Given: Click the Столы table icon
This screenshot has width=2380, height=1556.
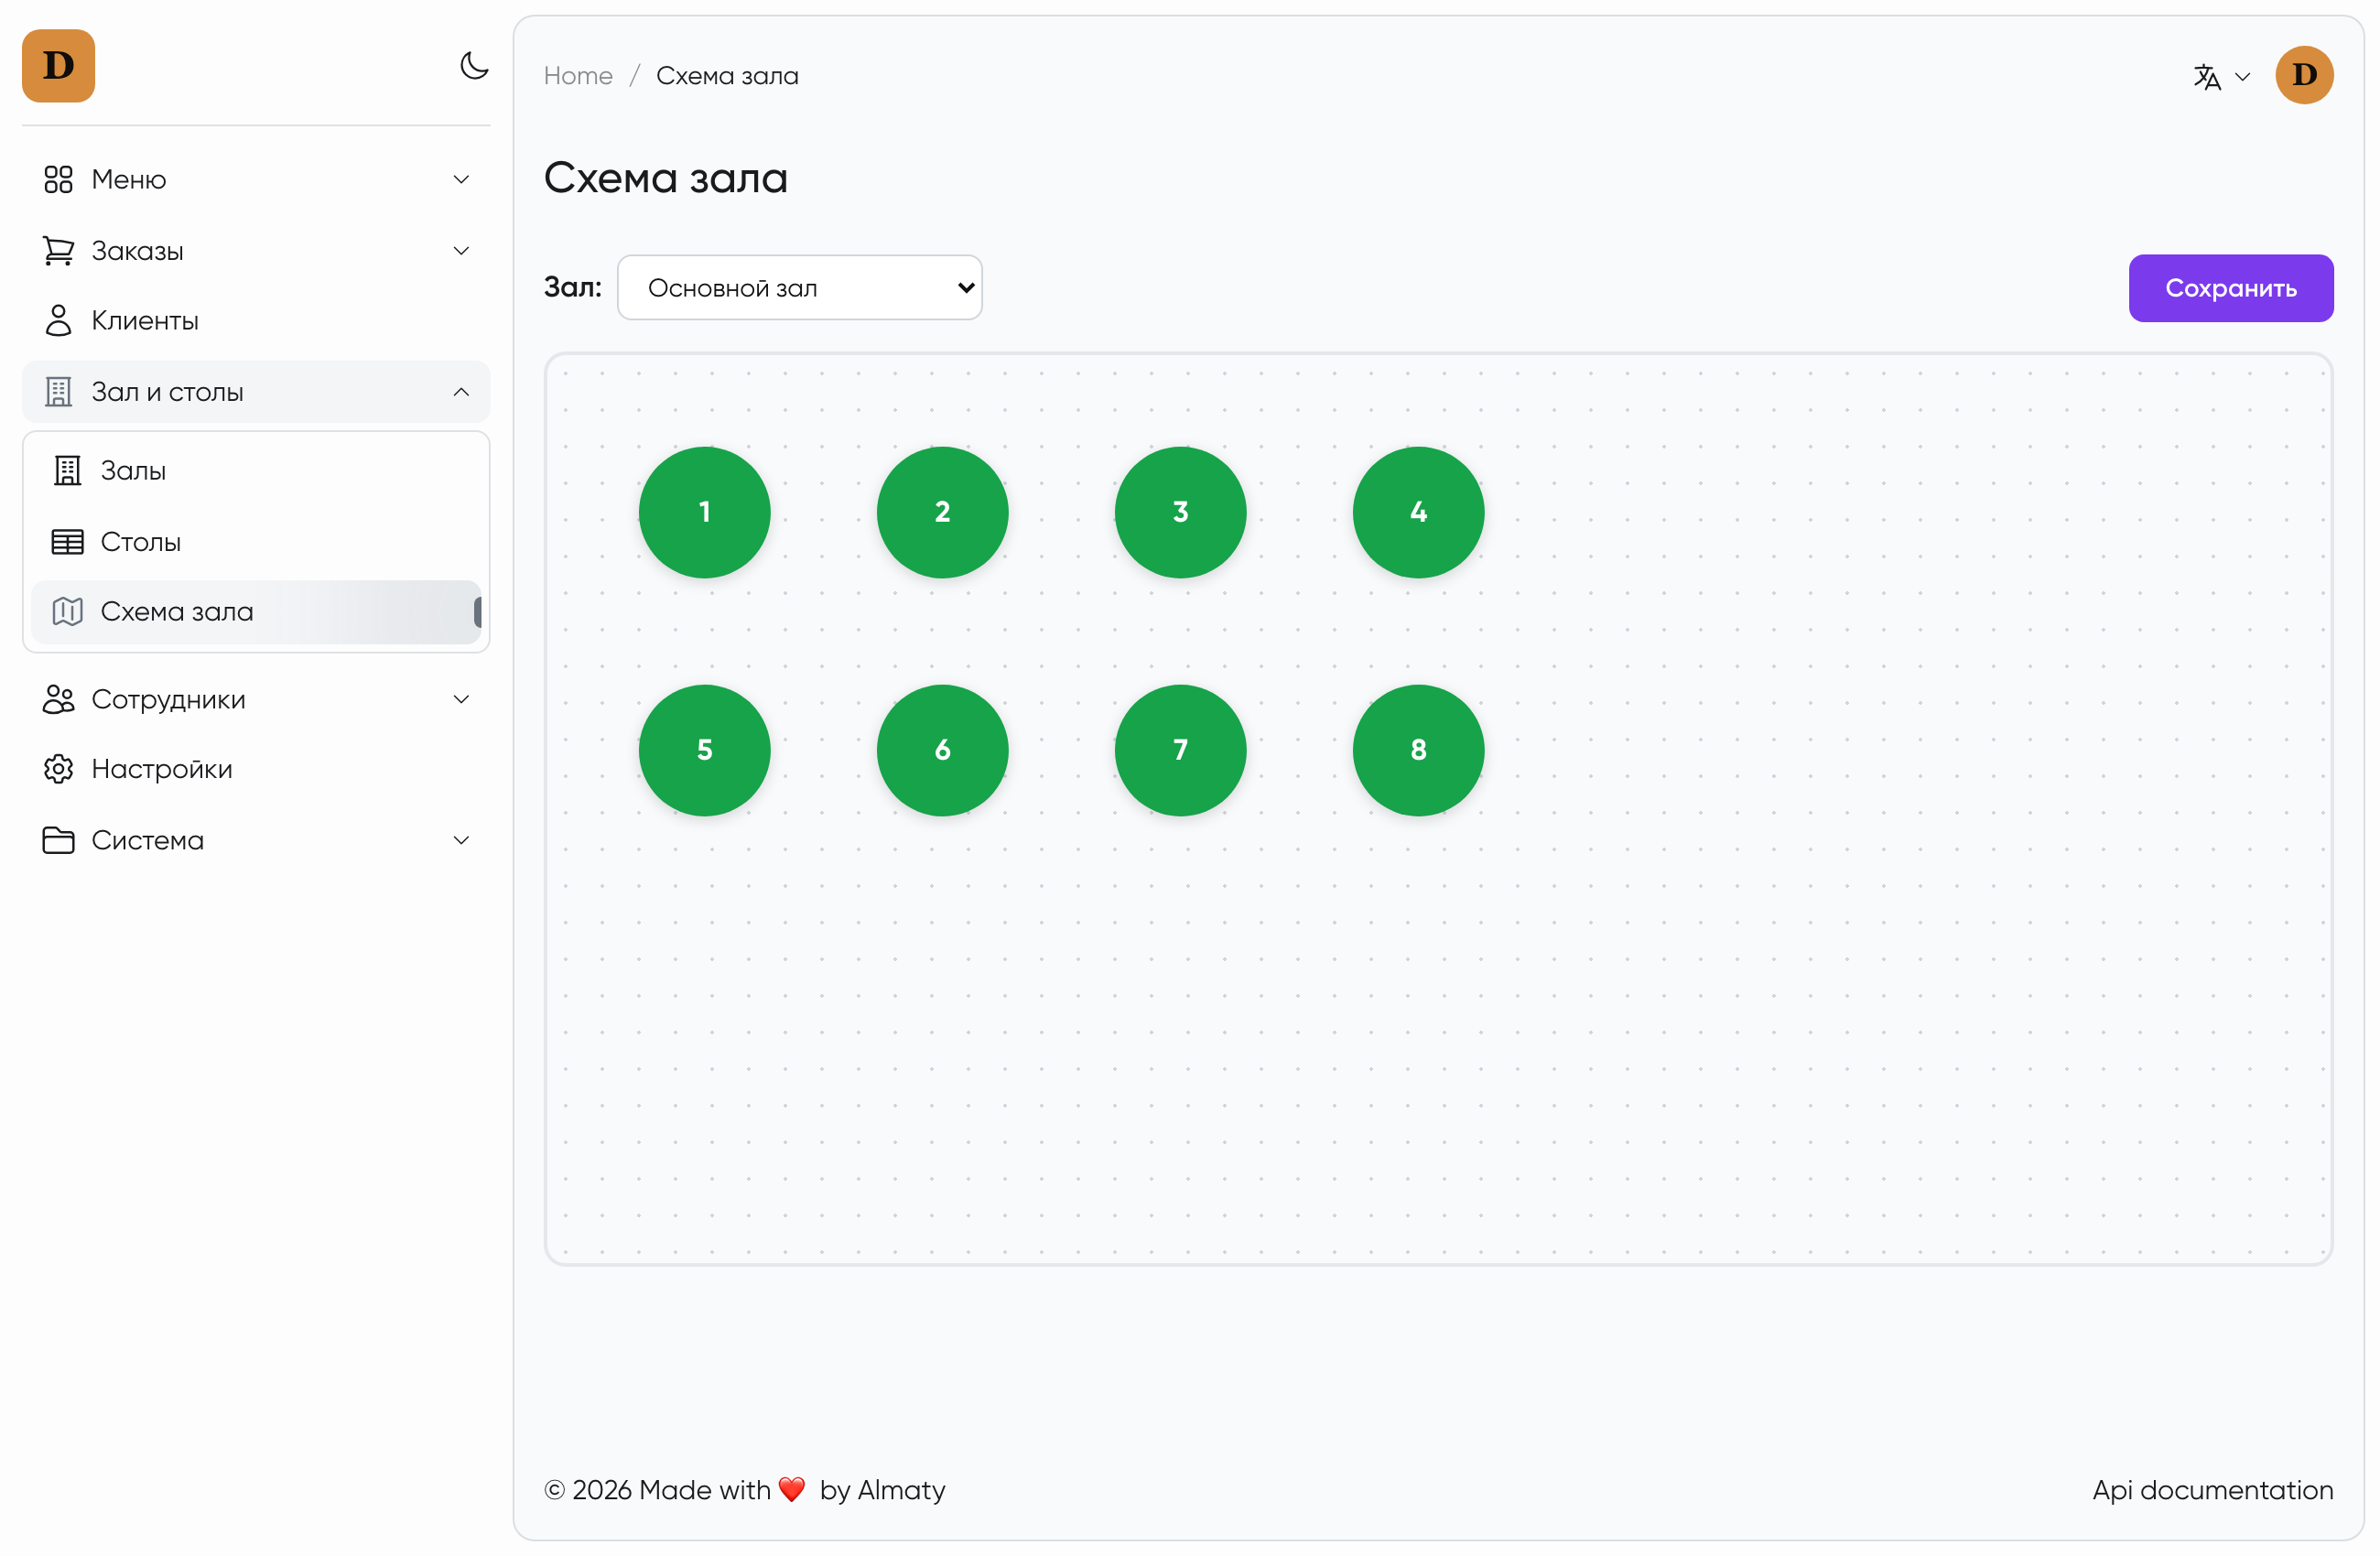Looking at the screenshot, I should tap(68, 542).
